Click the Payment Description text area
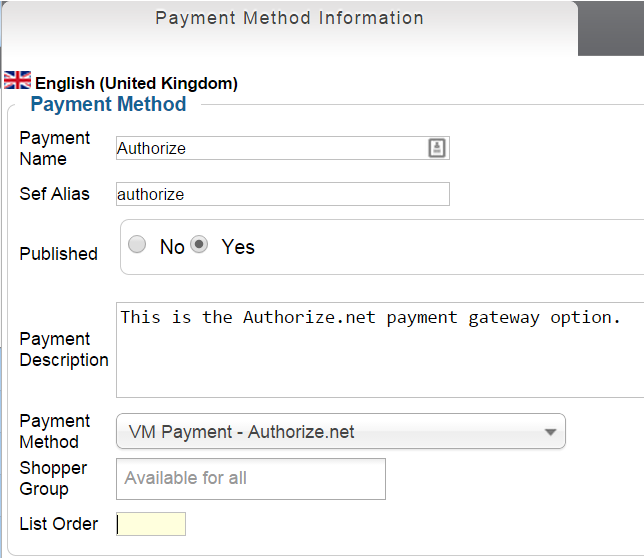This screenshot has width=644, height=558. [380, 350]
